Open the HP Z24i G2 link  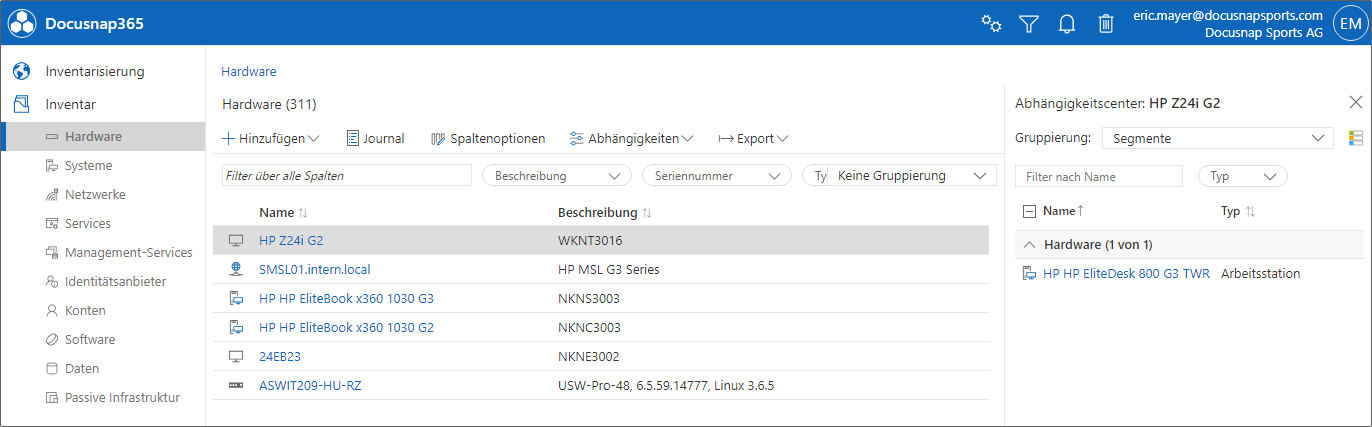(291, 241)
